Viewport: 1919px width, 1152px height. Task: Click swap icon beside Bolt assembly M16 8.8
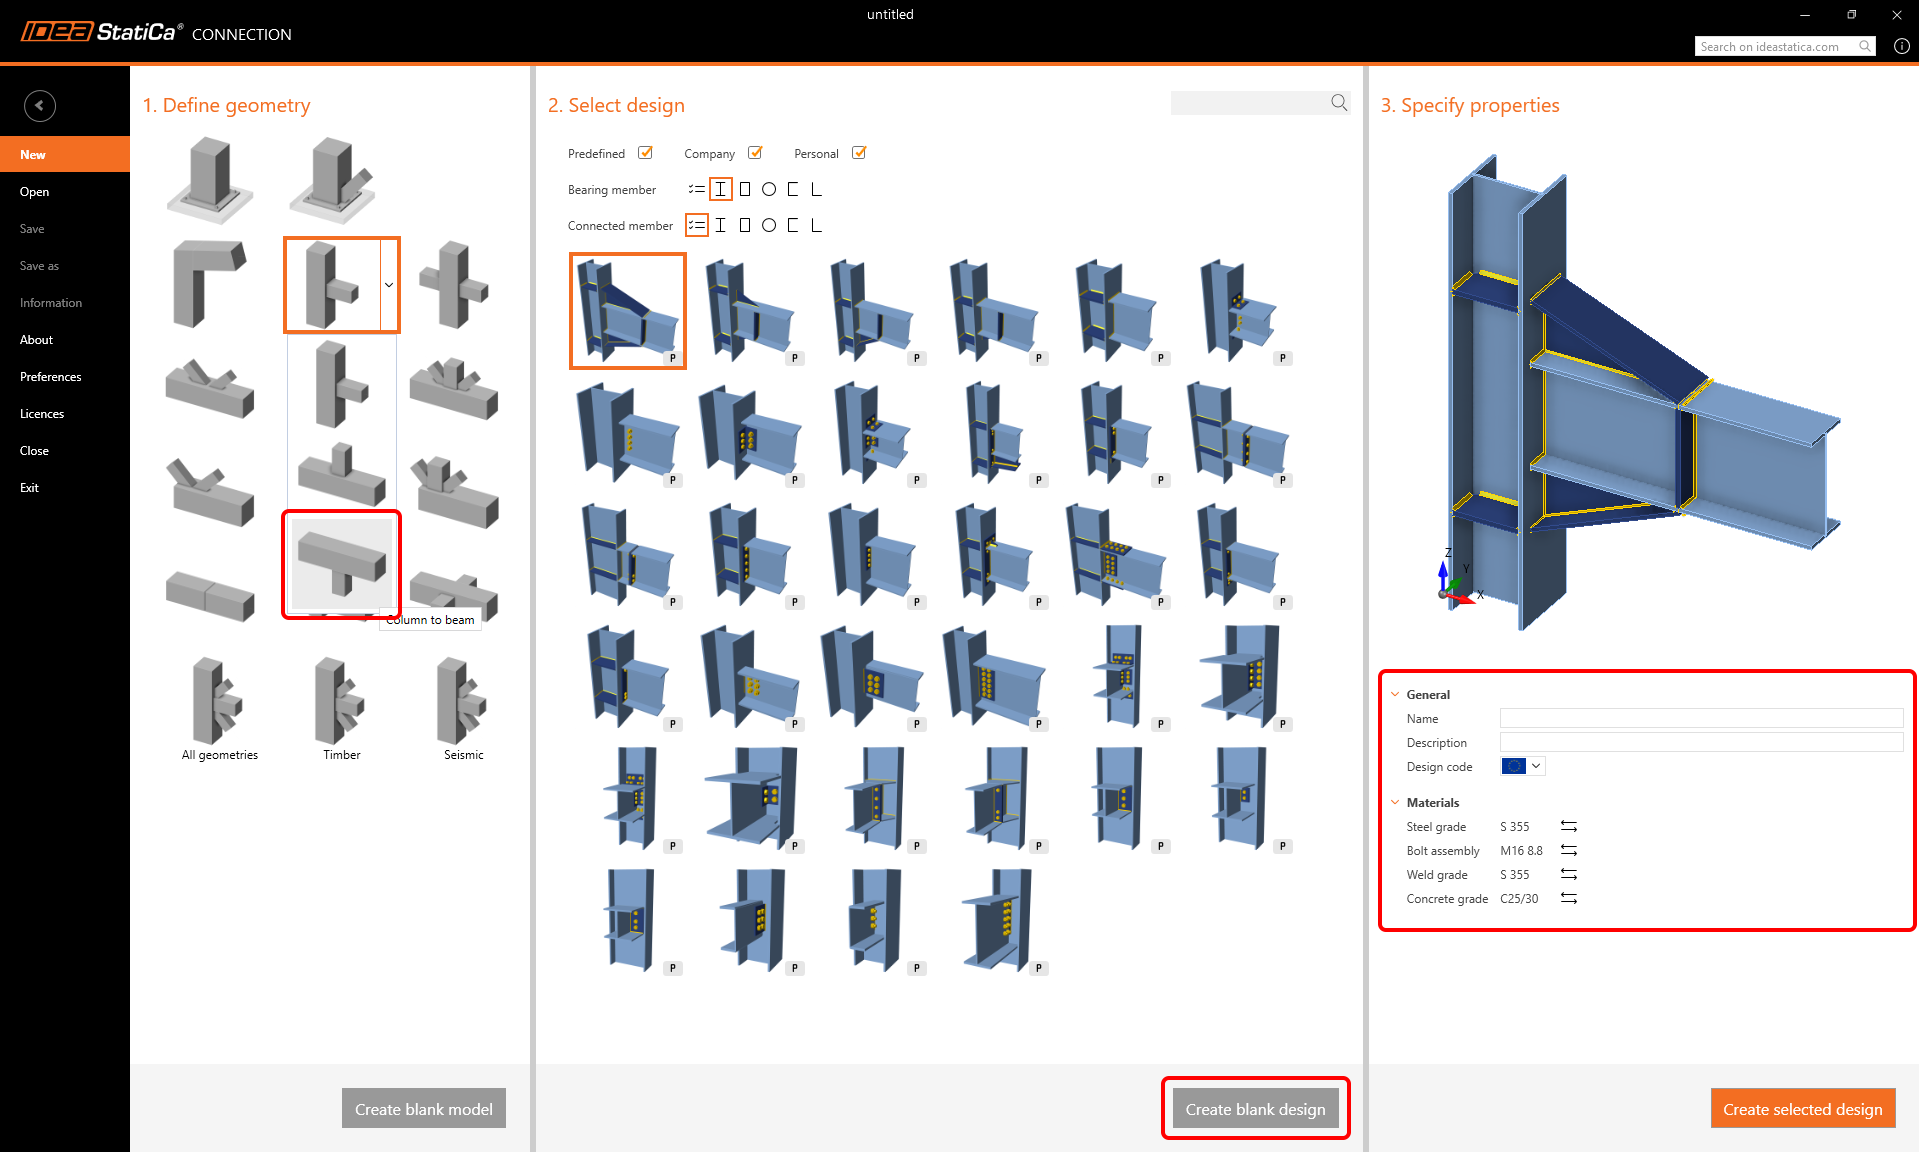tap(1568, 850)
